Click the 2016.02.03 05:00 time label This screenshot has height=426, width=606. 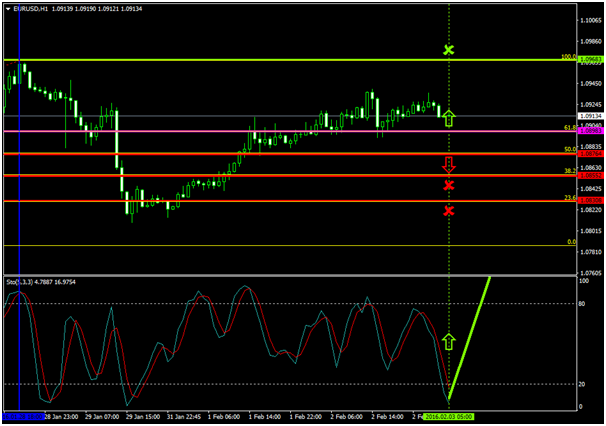(449, 415)
